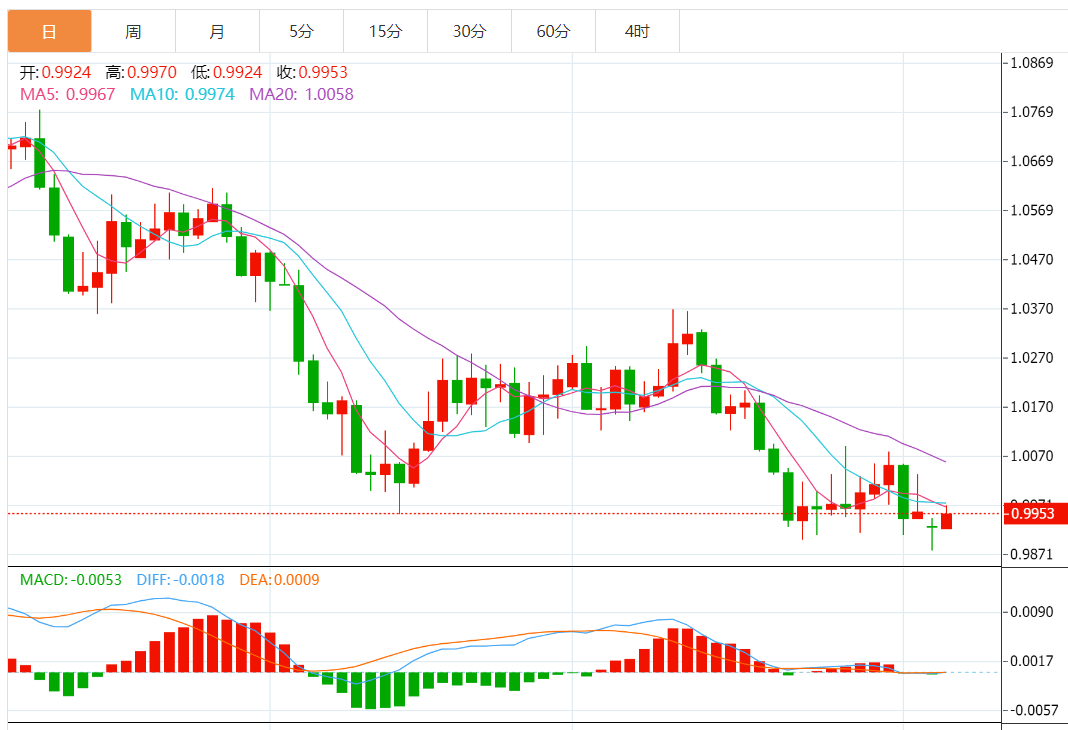The height and width of the screenshot is (730, 1068).
Task: Click the MACD: -0.0053 label
Action: [x=71, y=580]
